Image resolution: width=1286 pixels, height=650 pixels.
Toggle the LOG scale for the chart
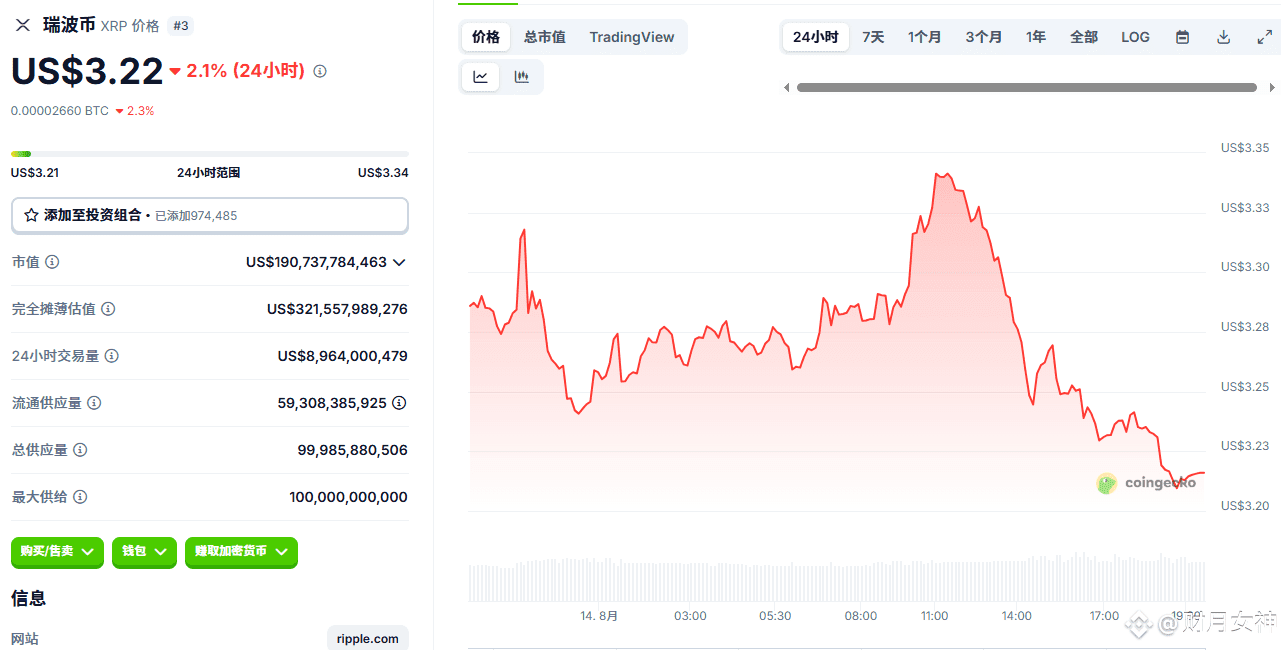(x=1134, y=36)
